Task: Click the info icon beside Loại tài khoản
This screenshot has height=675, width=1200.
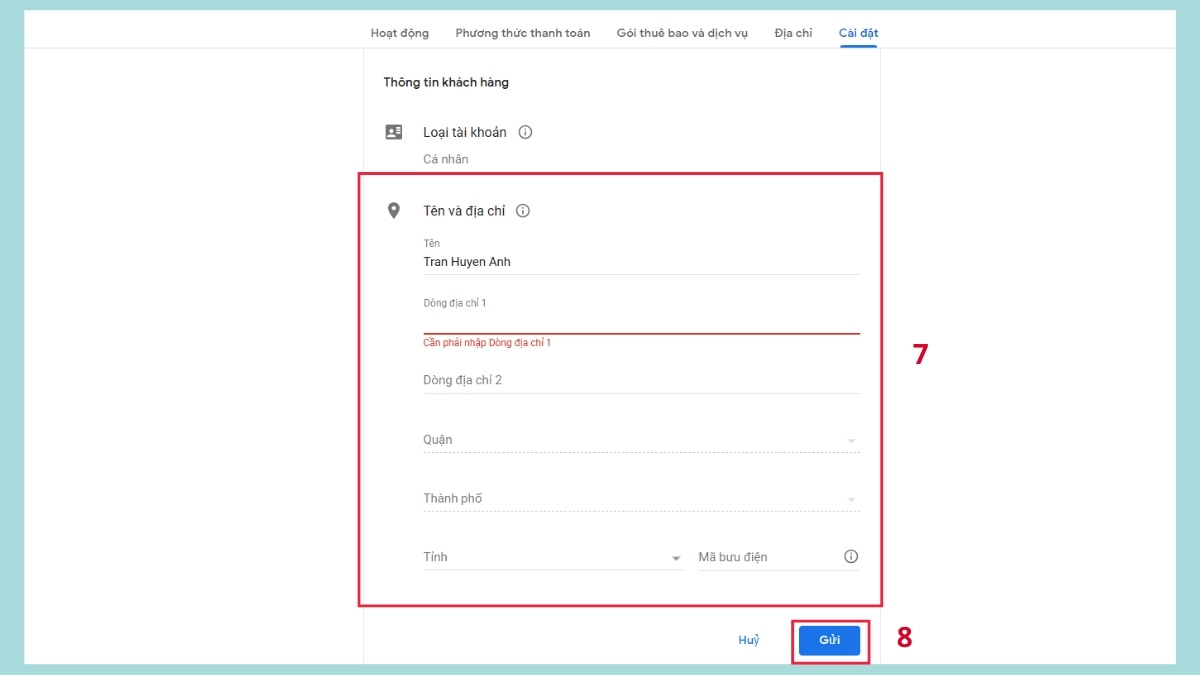Action: [x=525, y=132]
